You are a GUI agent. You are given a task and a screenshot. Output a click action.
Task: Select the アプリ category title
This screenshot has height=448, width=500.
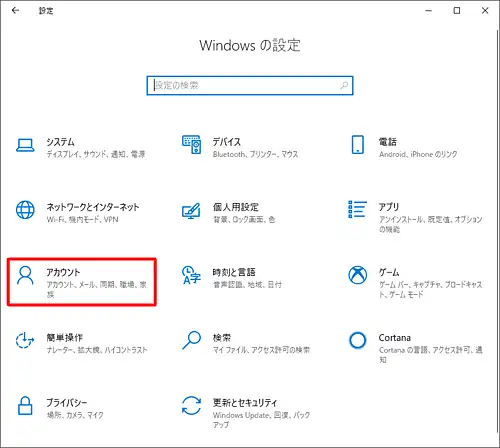pos(389,207)
